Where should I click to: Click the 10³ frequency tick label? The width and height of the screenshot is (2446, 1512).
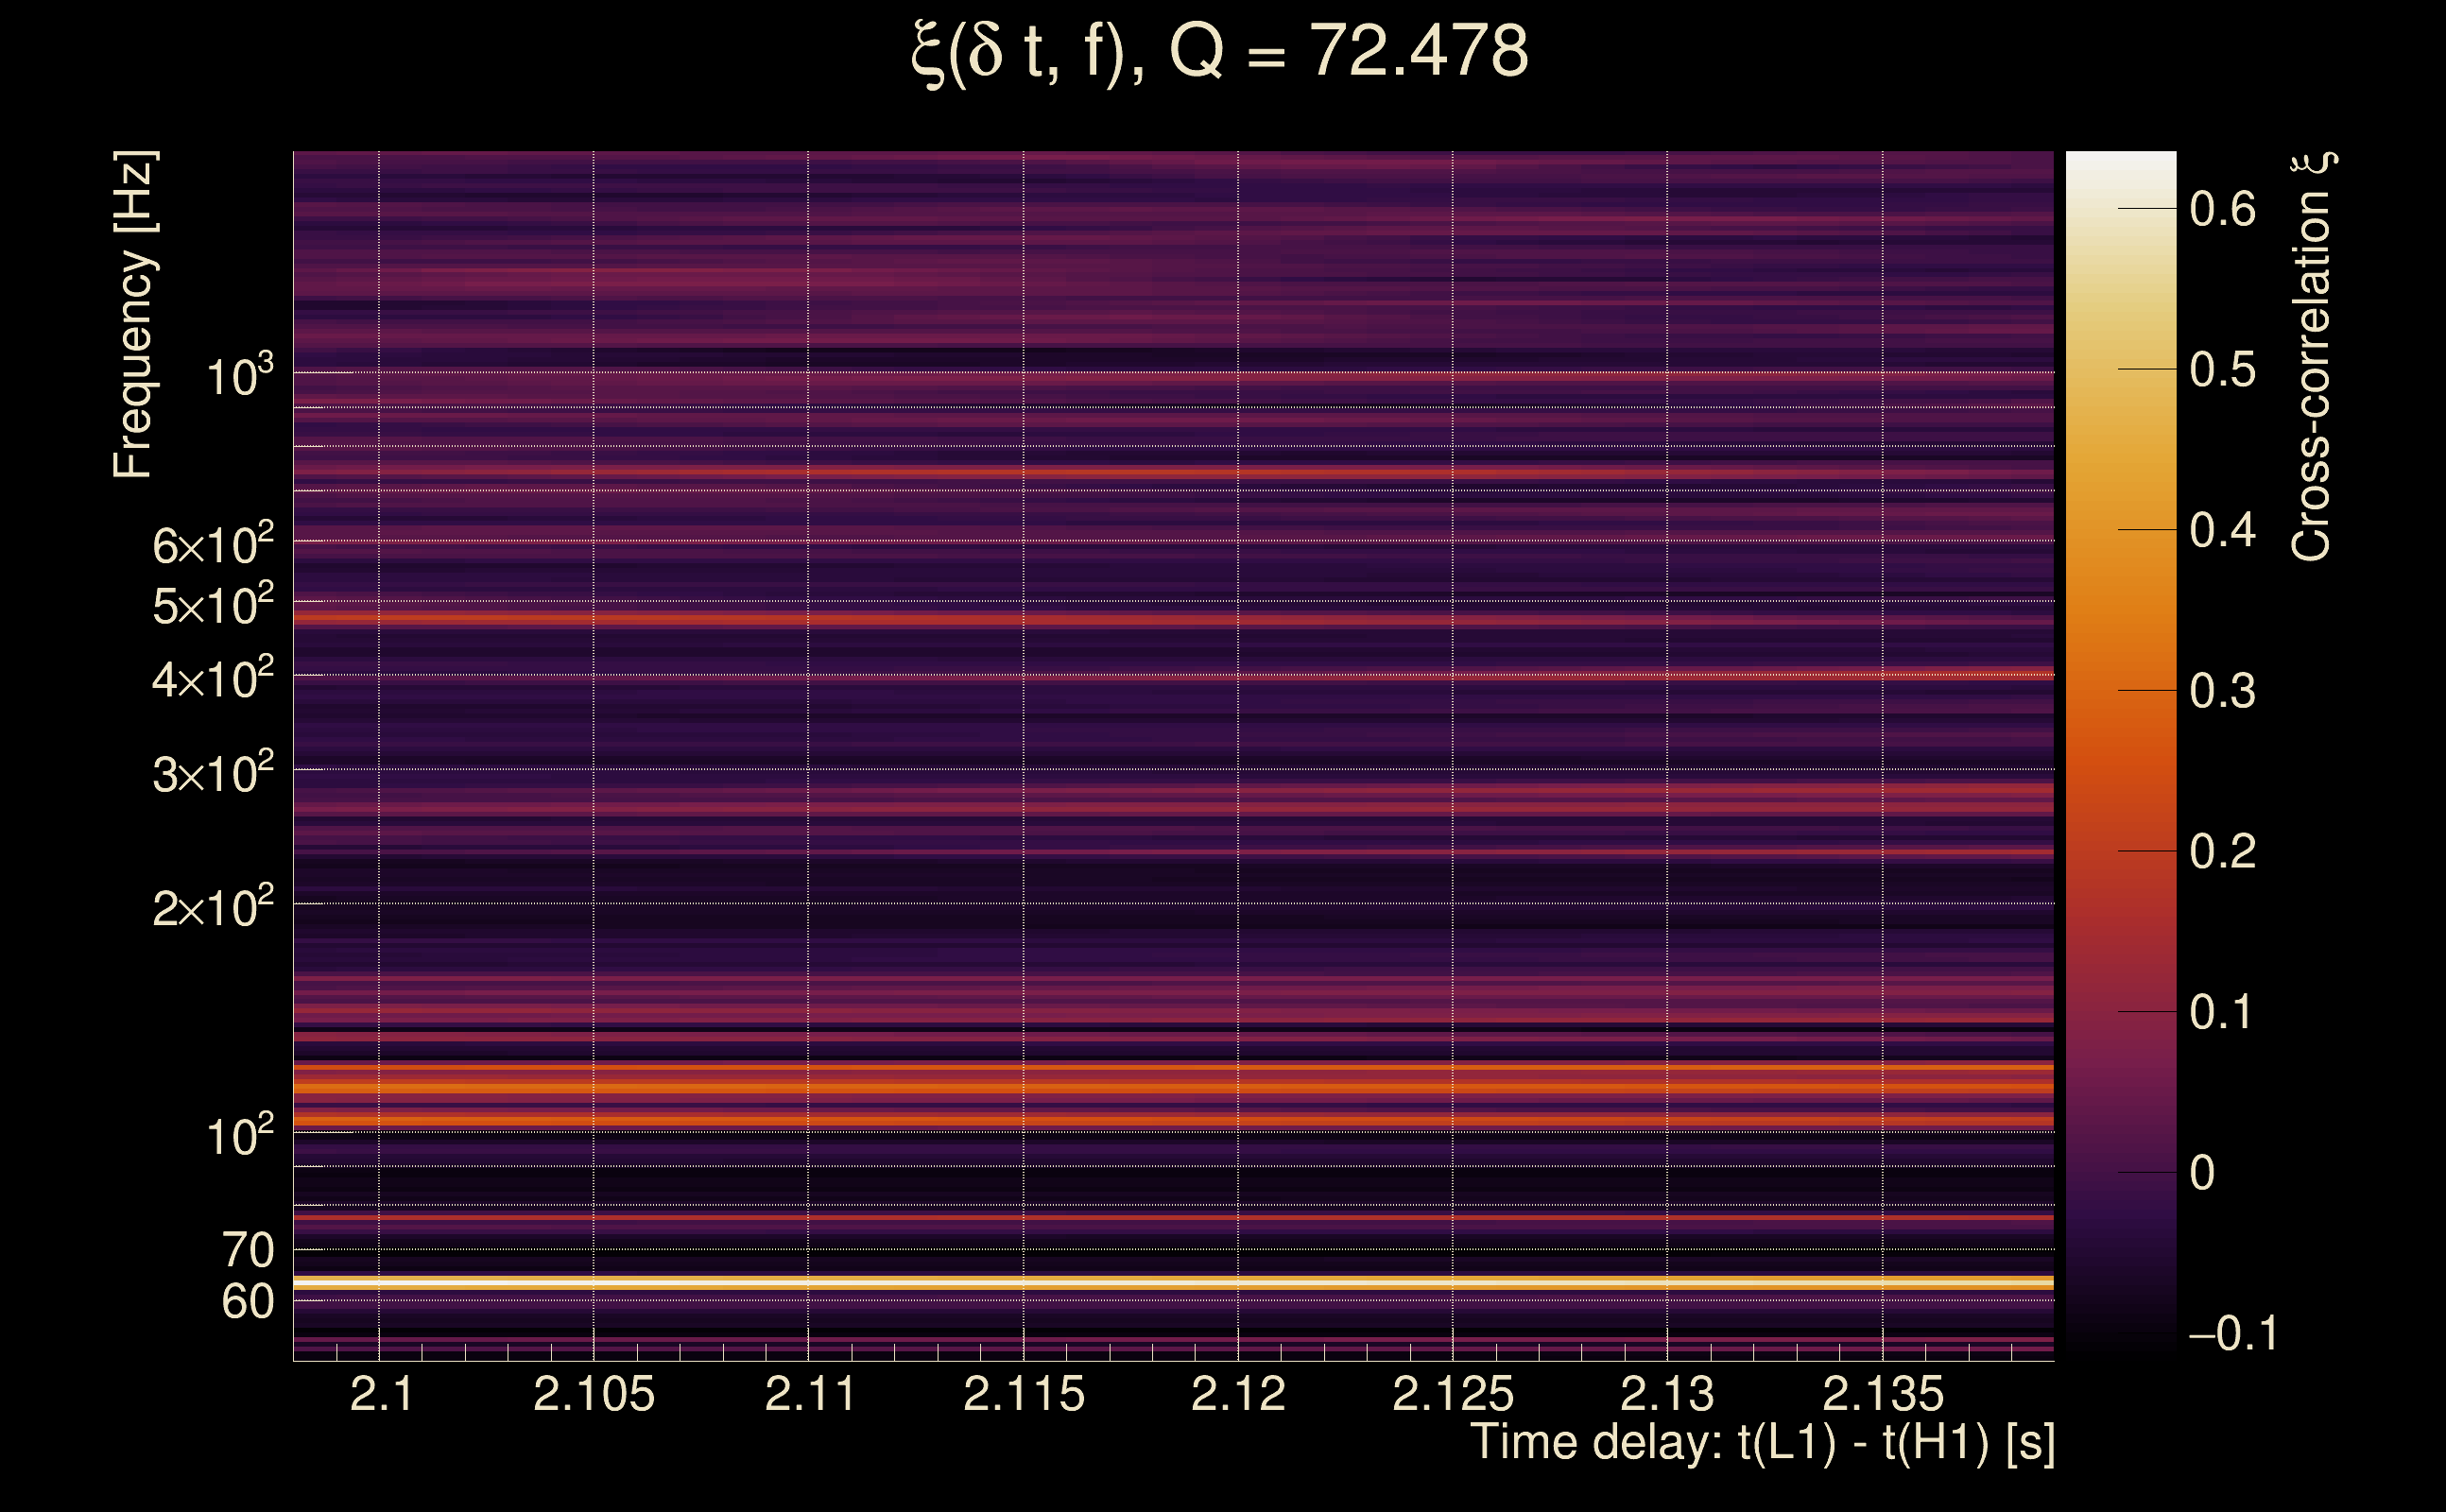click(x=239, y=377)
